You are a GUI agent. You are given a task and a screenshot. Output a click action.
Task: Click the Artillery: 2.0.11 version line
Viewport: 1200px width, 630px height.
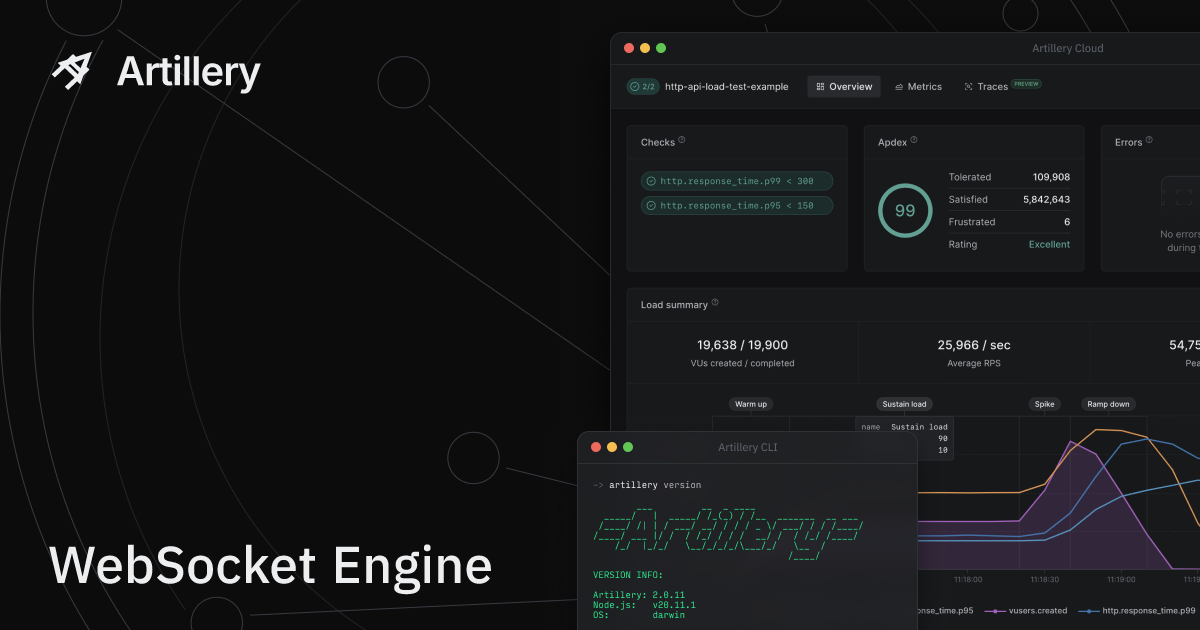pyautogui.click(x=639, y=596)
